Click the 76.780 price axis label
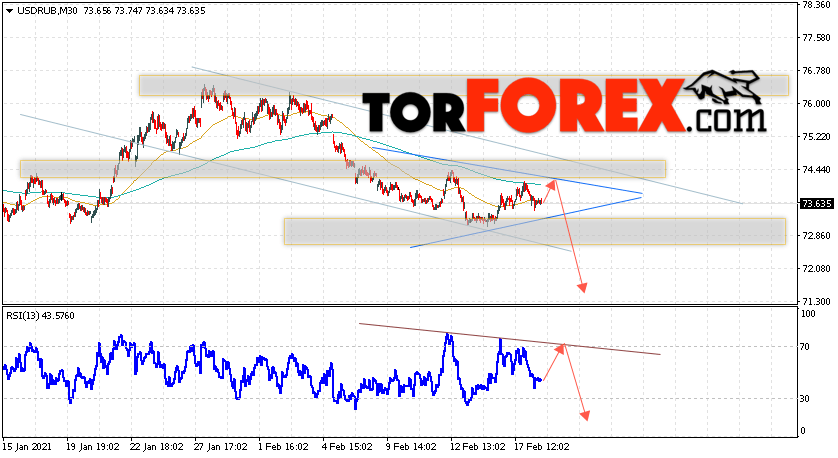This screenshot has height=458, width=838. pyautogui.click(x=816, y=71)
